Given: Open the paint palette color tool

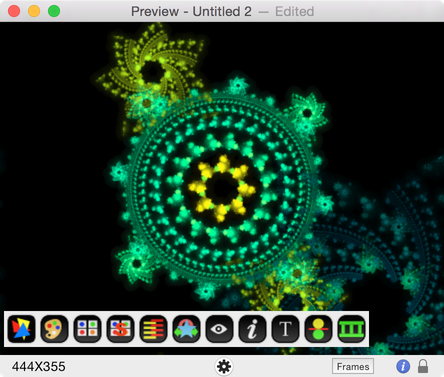Looking at the screenshot, I should [54, 329].
